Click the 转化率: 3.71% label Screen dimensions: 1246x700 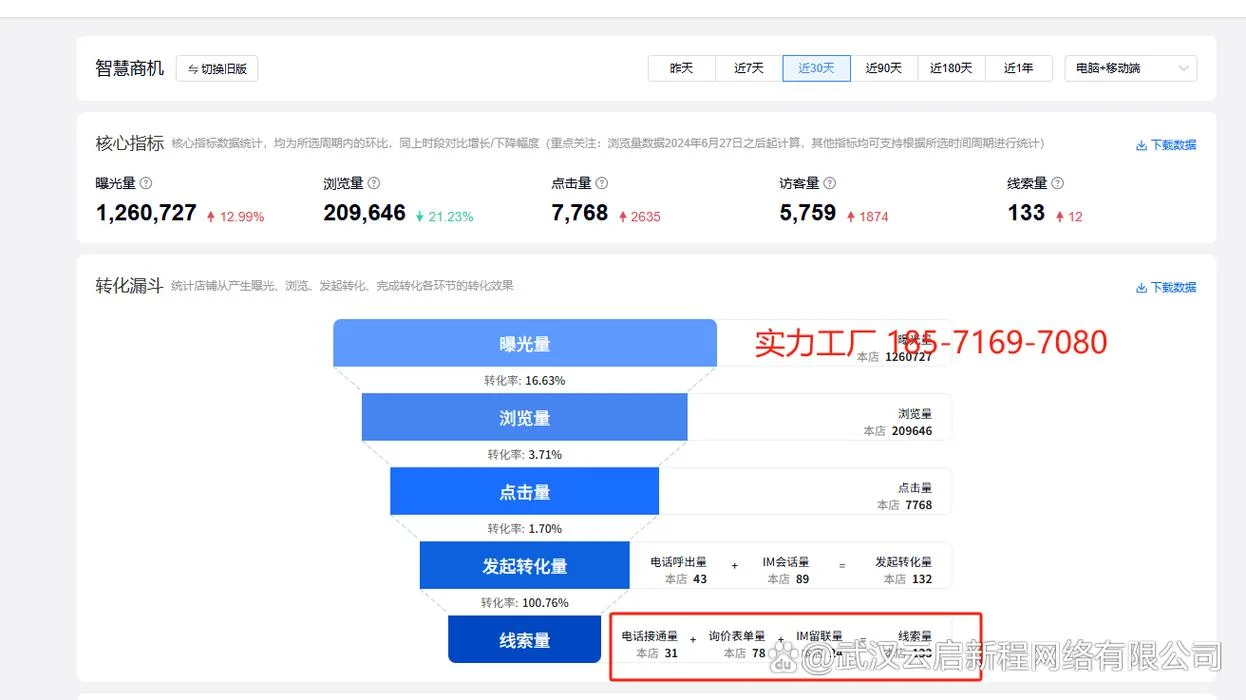(x=525, y=454)
